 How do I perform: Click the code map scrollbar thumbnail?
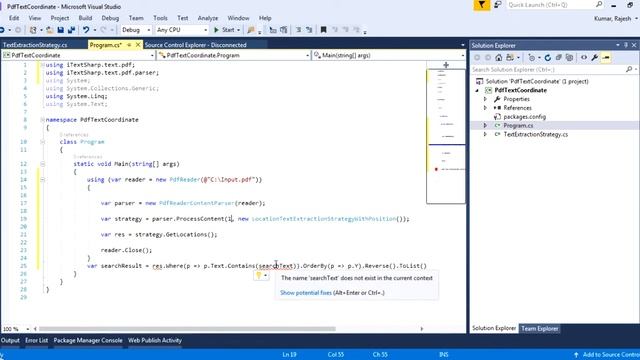tap(446, 136)
